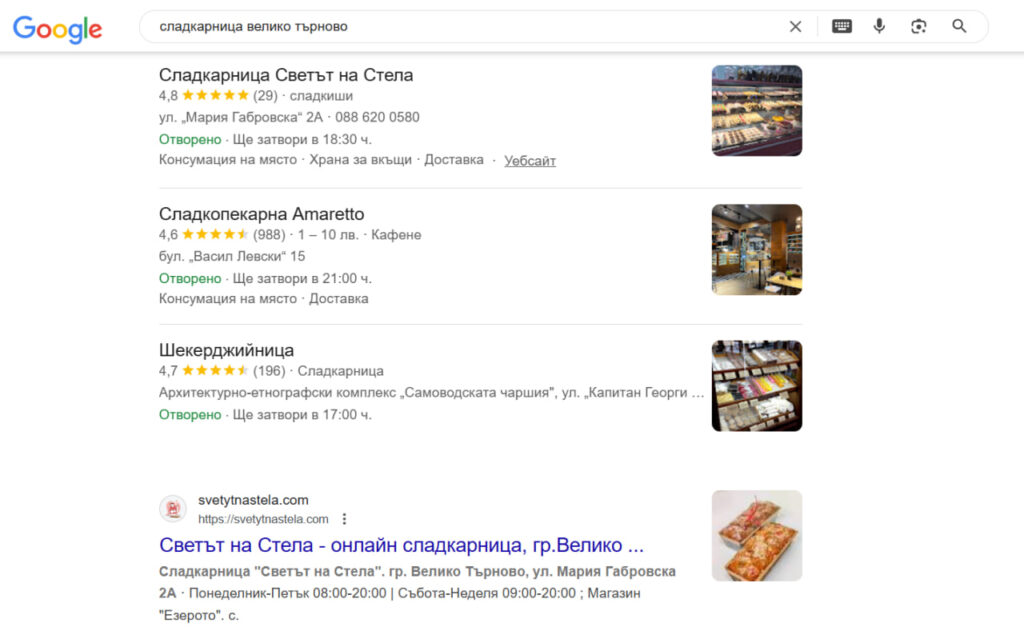
Task: Clear the search query with X icon
Action: tap(795, 27)
